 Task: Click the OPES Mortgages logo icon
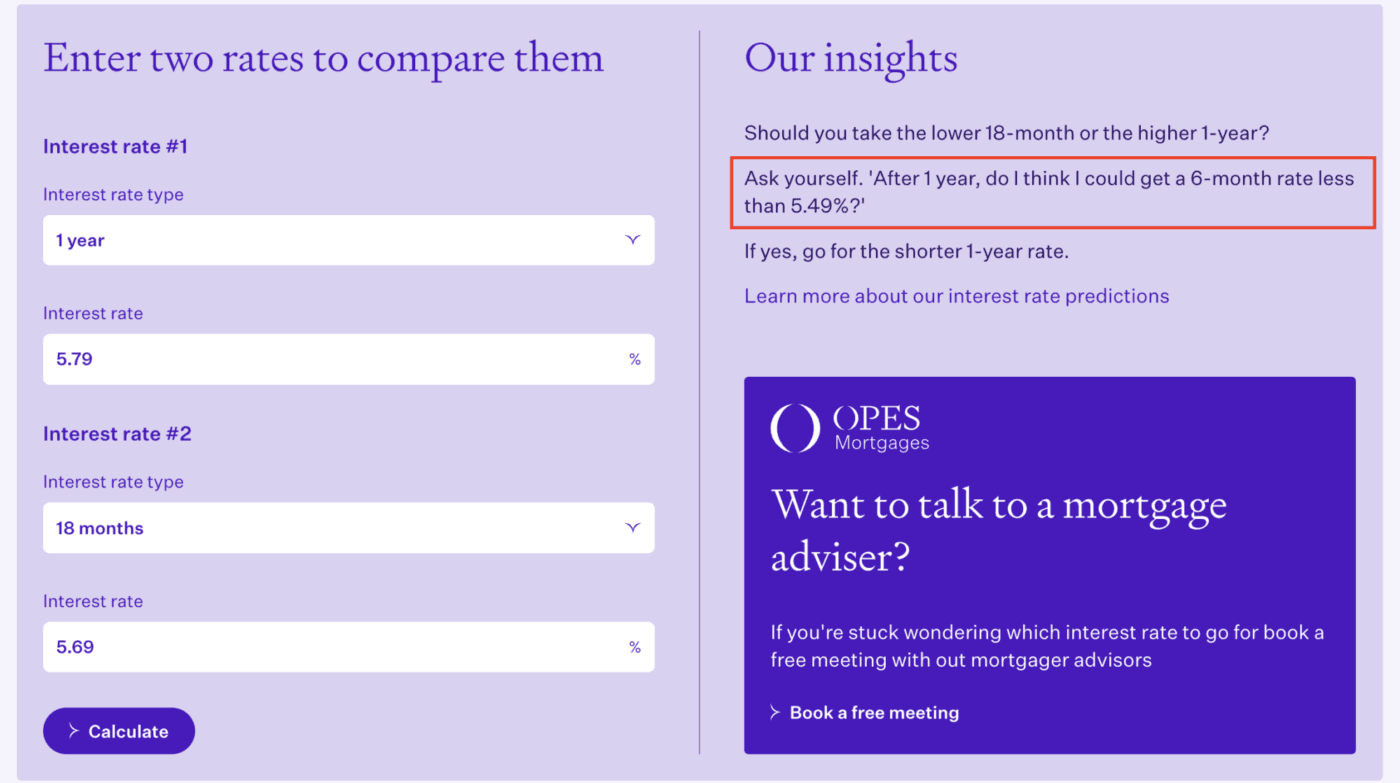[x=795, y=427]
